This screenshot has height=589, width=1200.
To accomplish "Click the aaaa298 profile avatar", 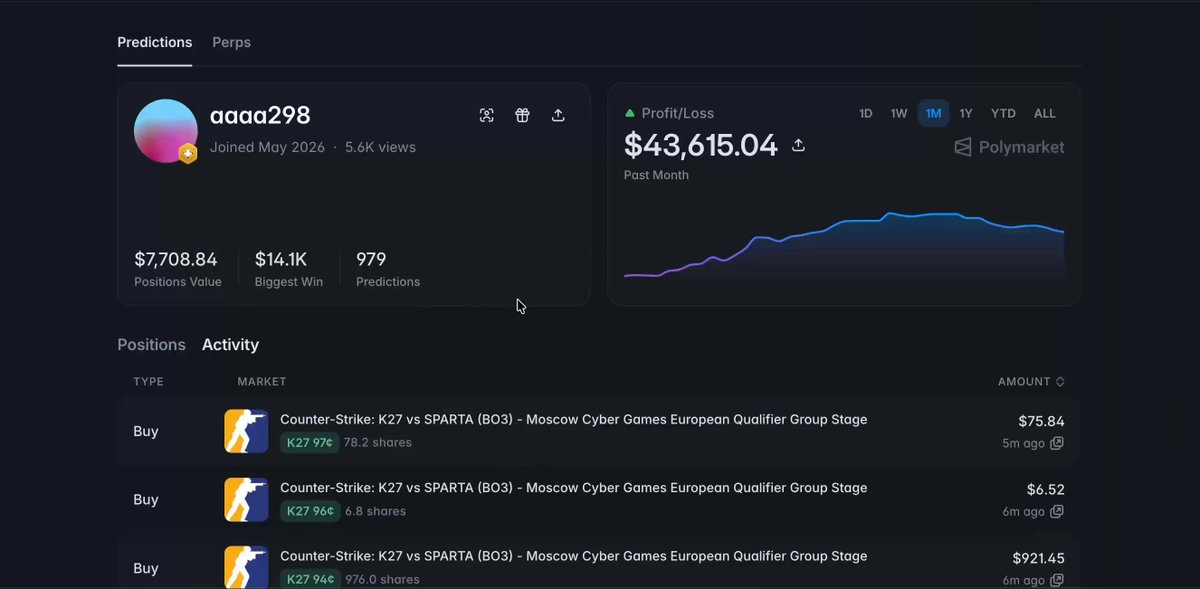I will [x=165, y=130].
